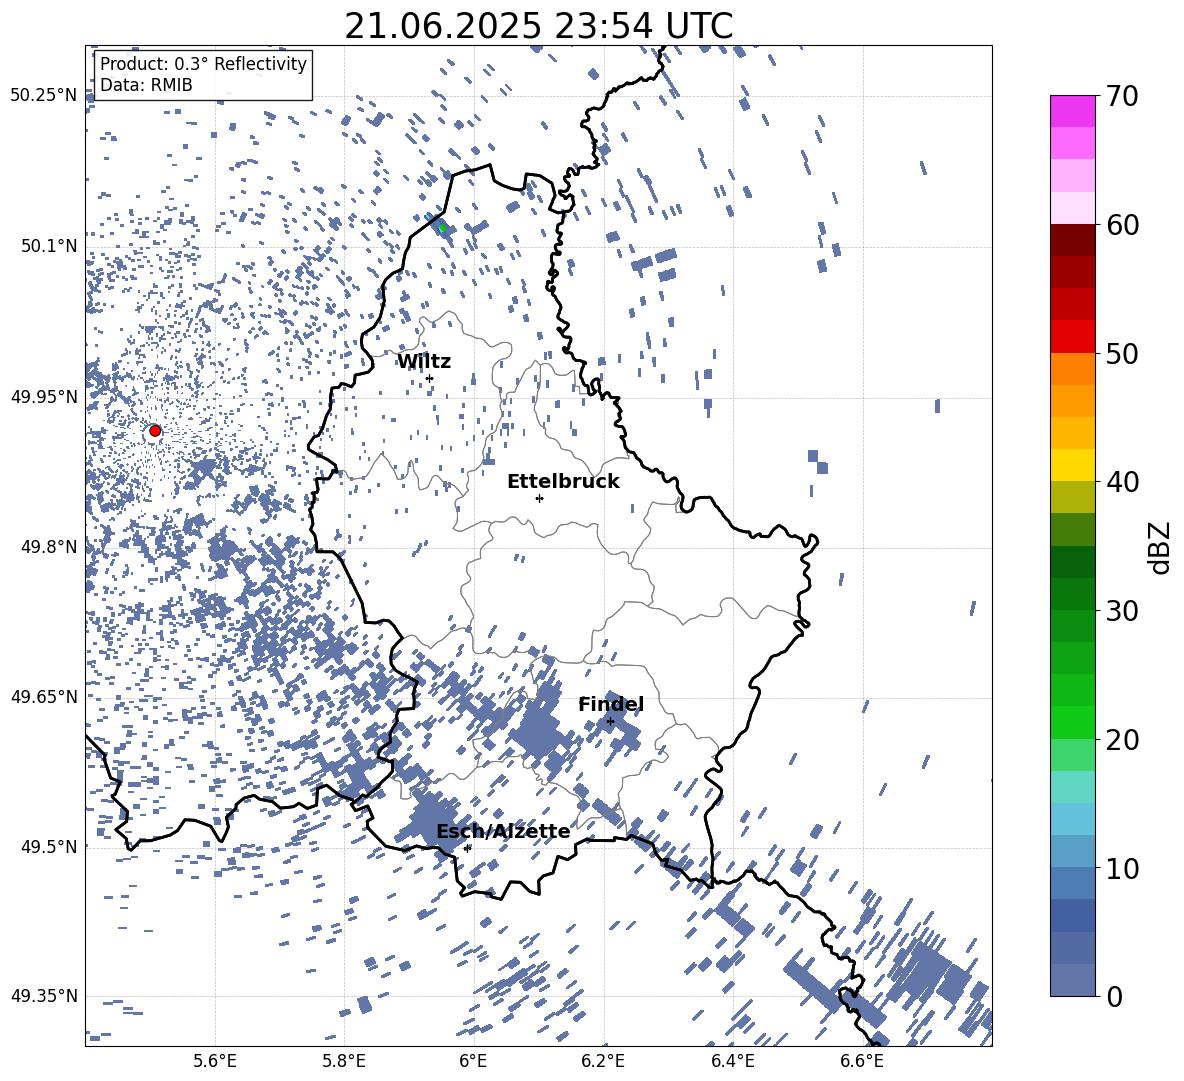Click the colorbar tick label 60
1184x1081 pixels.
(1122, 225)
